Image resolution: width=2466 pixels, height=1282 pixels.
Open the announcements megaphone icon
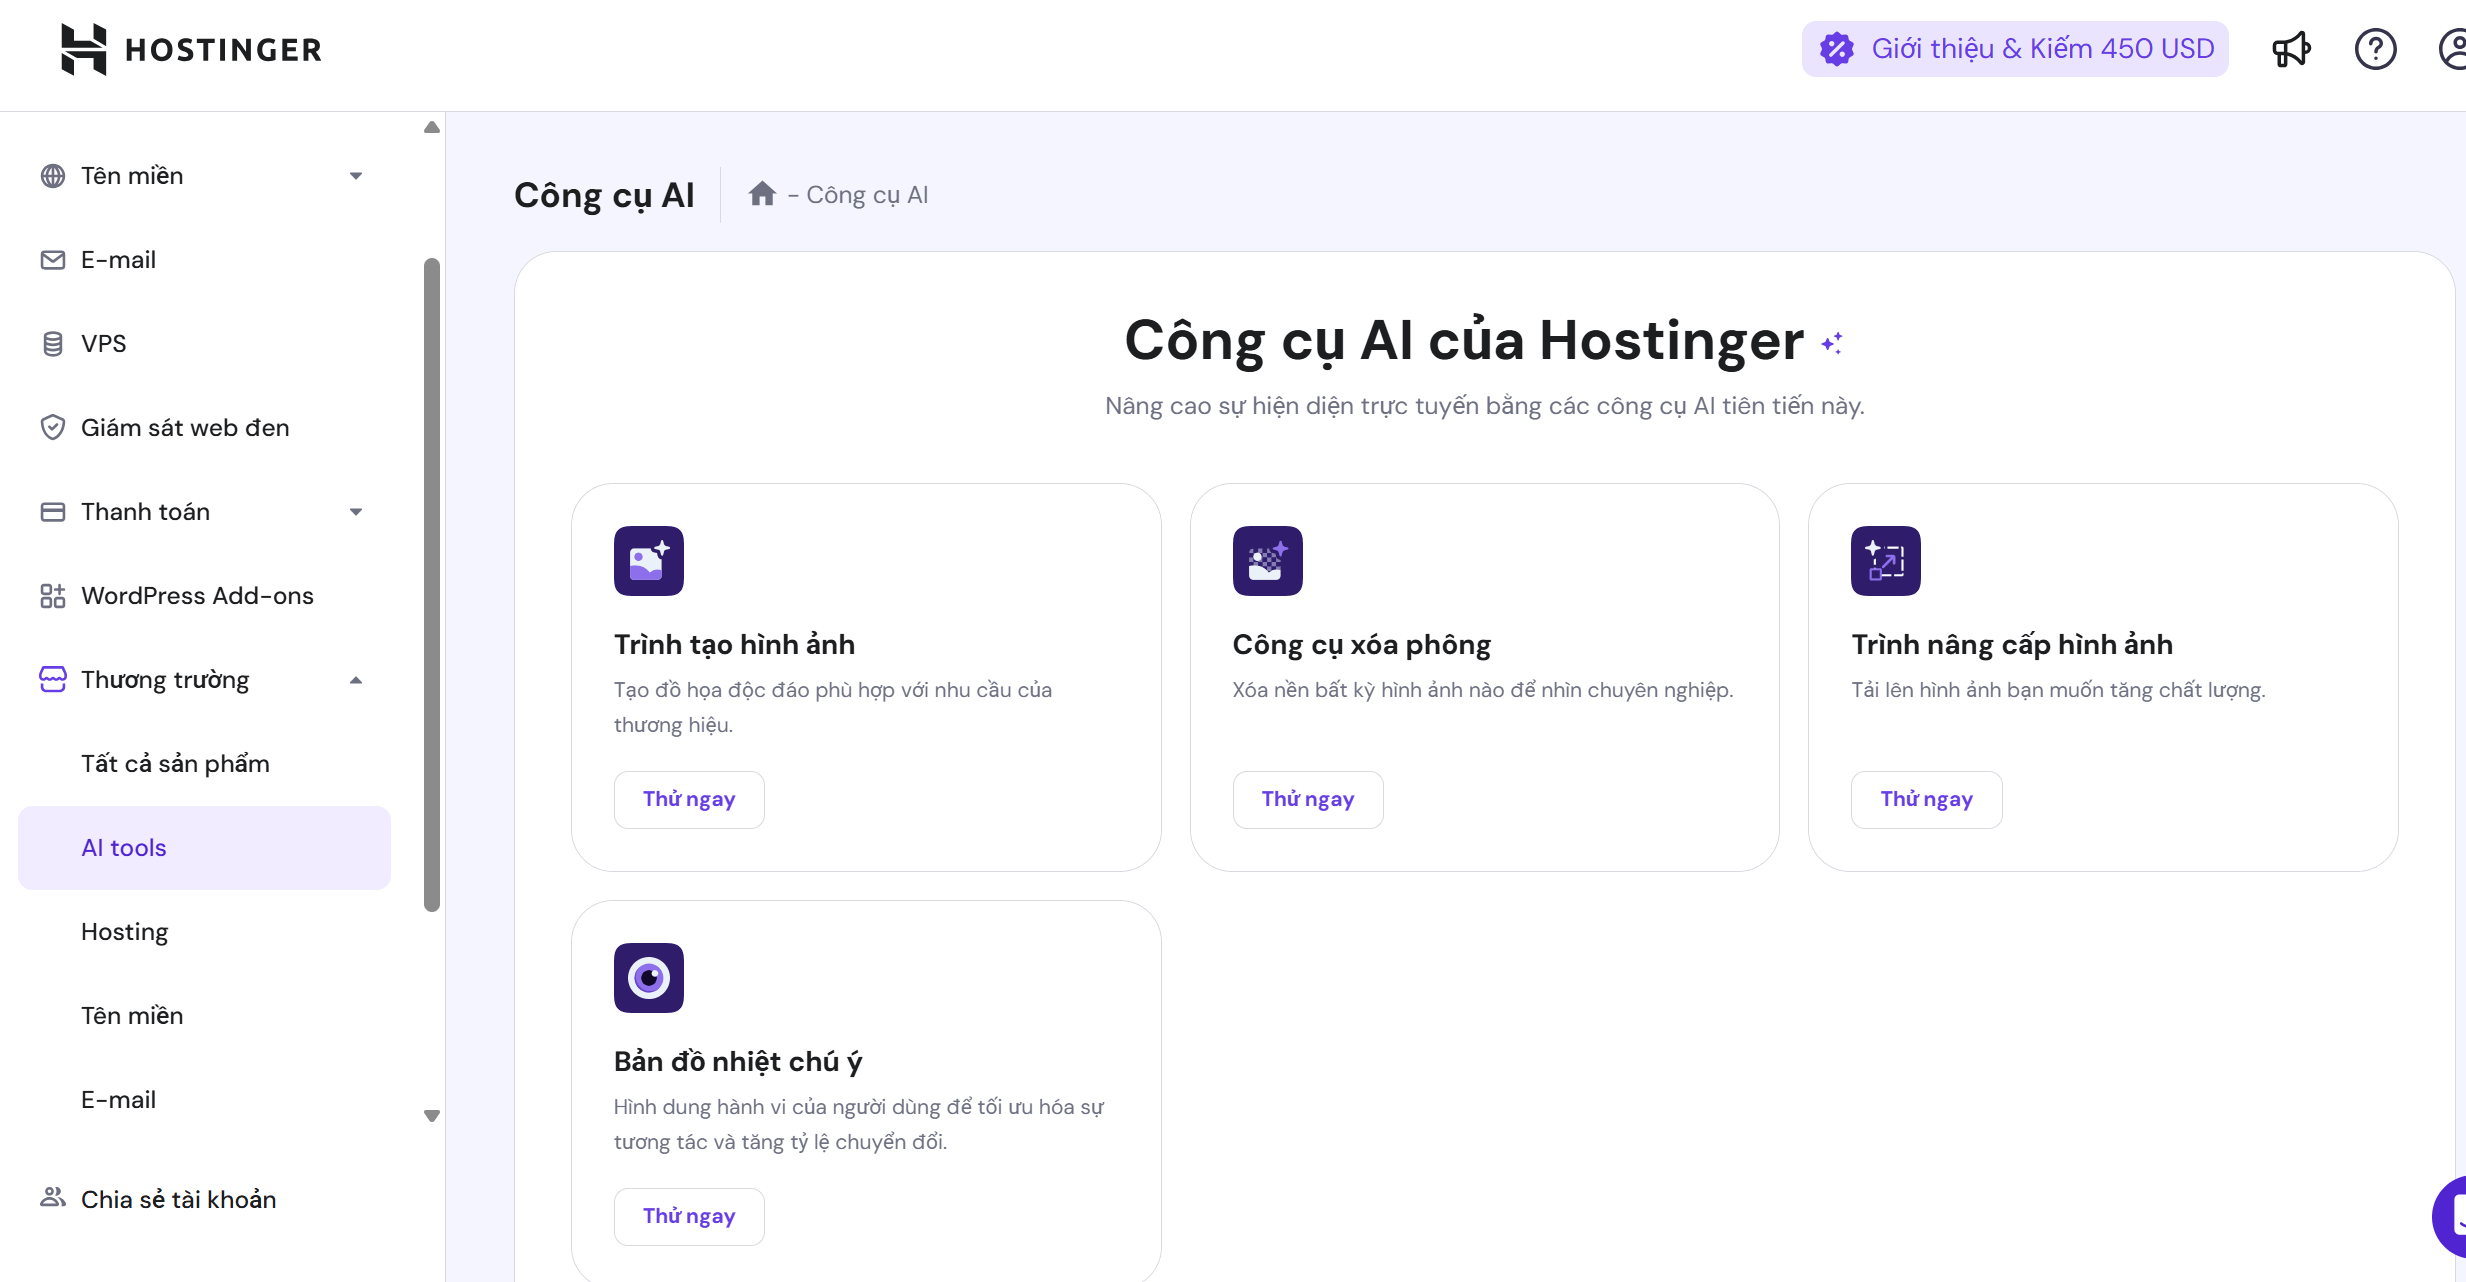[x=2291, y=49]
